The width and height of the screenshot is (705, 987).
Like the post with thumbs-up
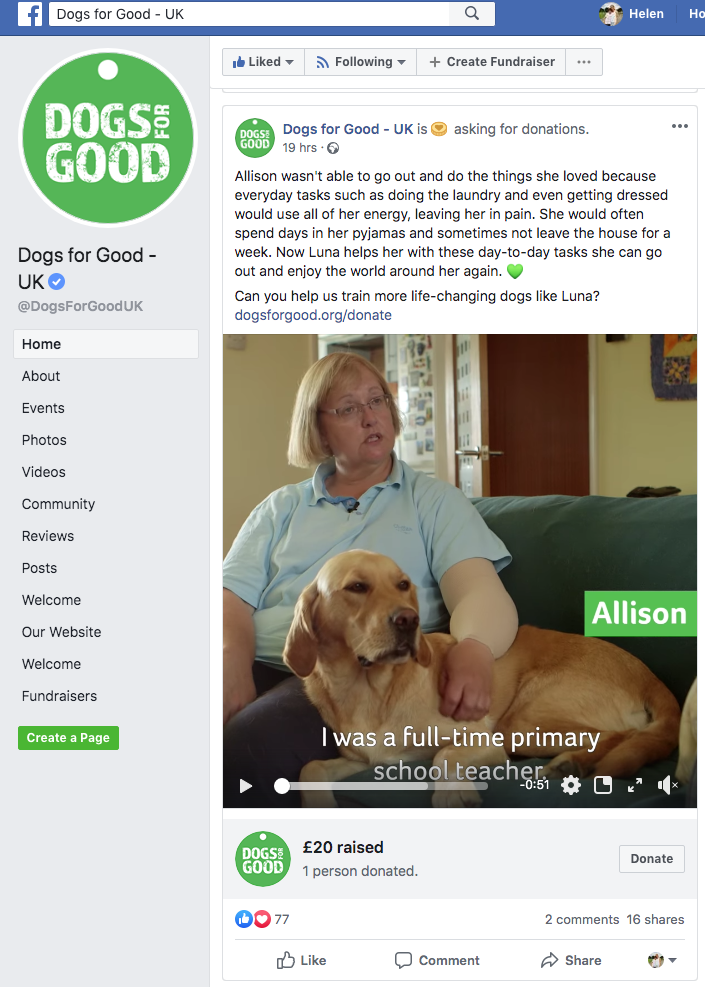click(302, 961)
